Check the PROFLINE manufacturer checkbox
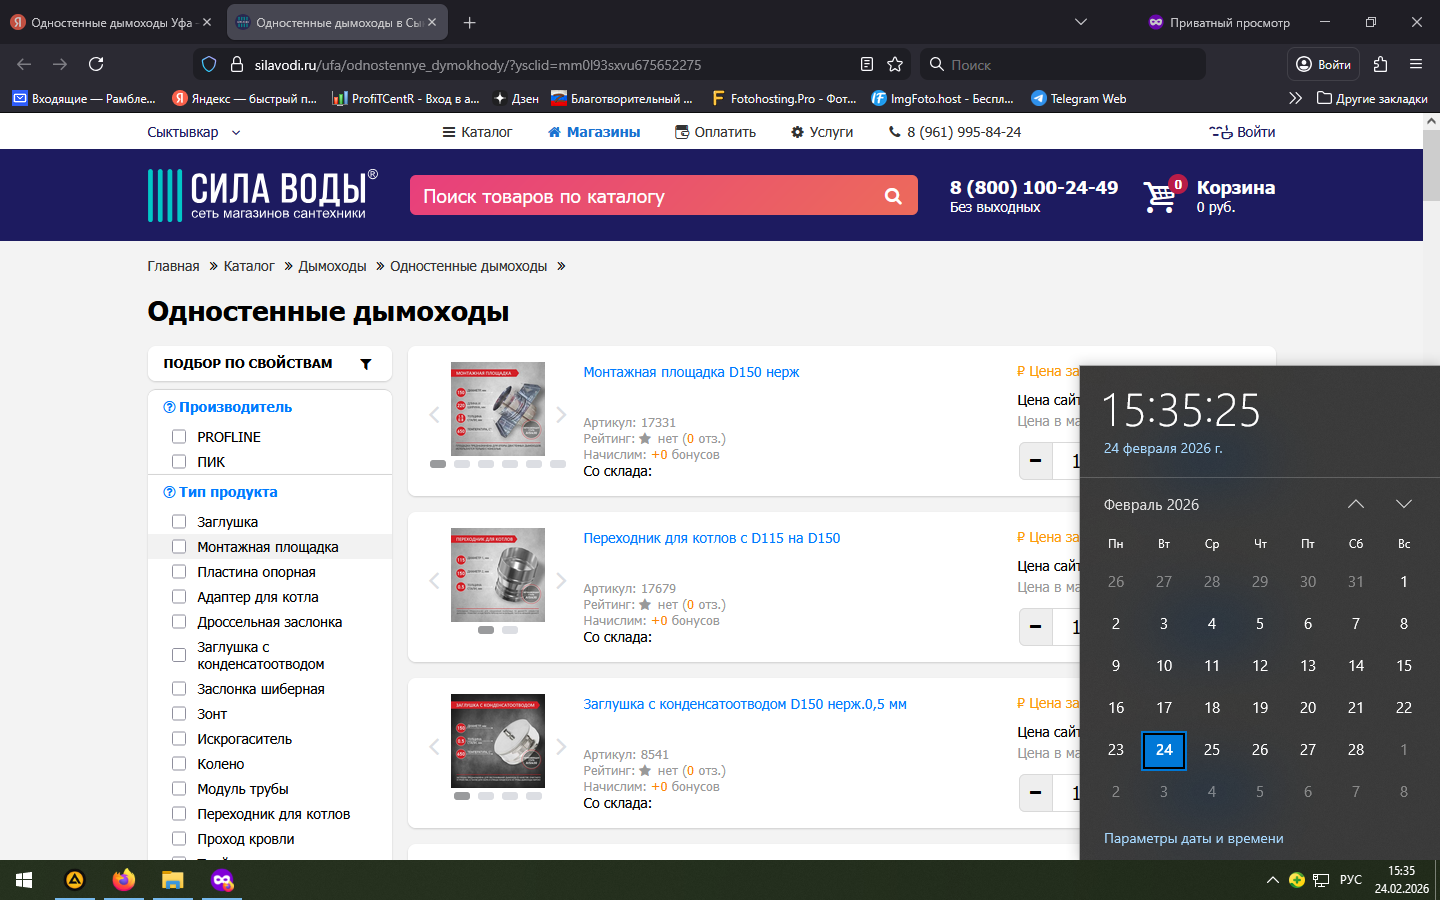The width and height of the screenshot is (1440, 900). coord(179,437)
